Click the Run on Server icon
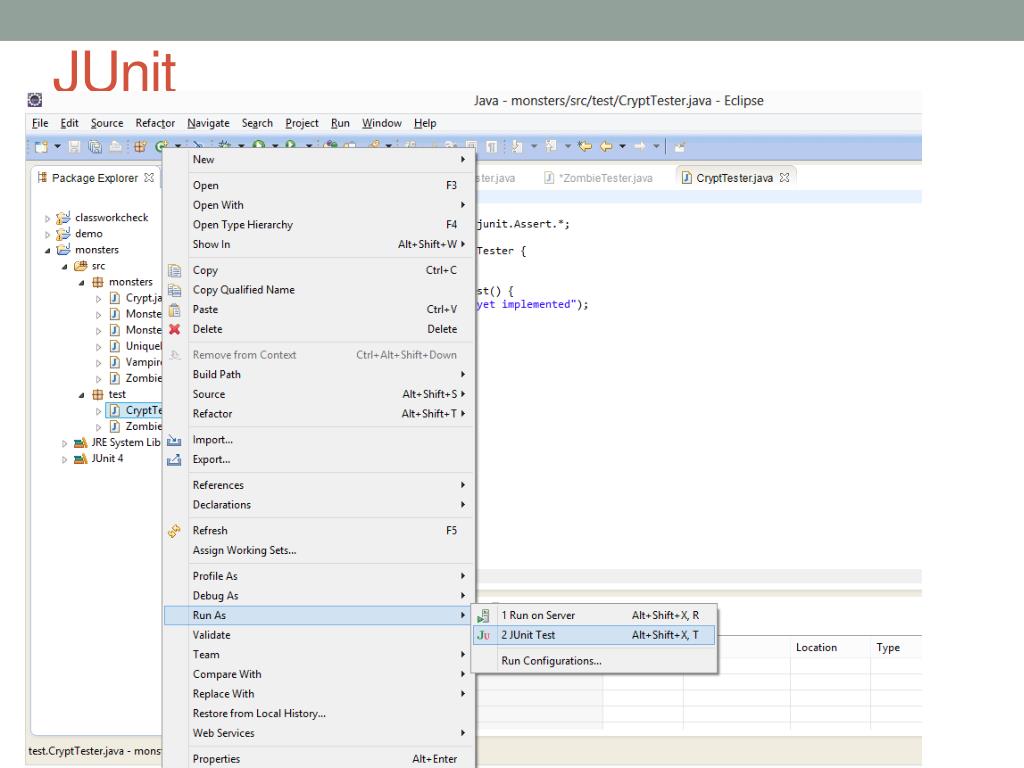This screenshot has width=1024, height=768. tap(483, 616)
